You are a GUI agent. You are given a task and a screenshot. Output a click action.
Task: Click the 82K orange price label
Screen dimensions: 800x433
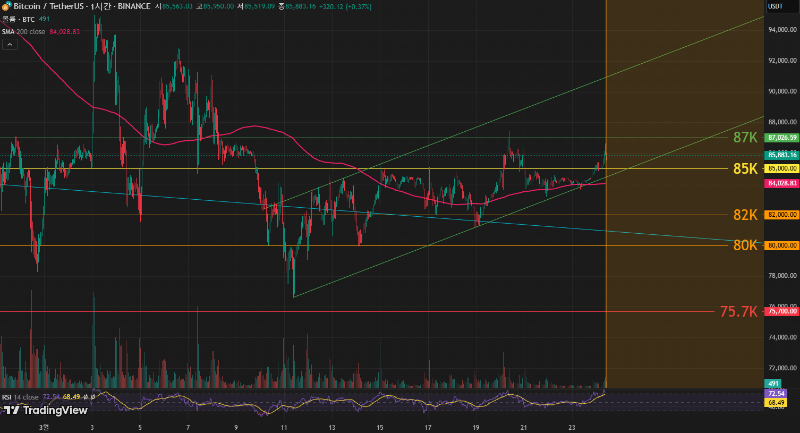(744, 214)
